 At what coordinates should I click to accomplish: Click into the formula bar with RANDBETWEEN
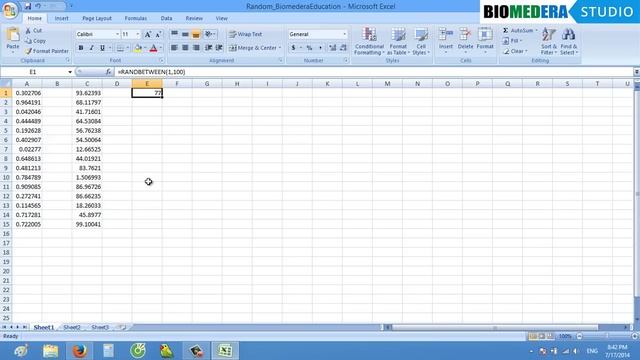373,72
